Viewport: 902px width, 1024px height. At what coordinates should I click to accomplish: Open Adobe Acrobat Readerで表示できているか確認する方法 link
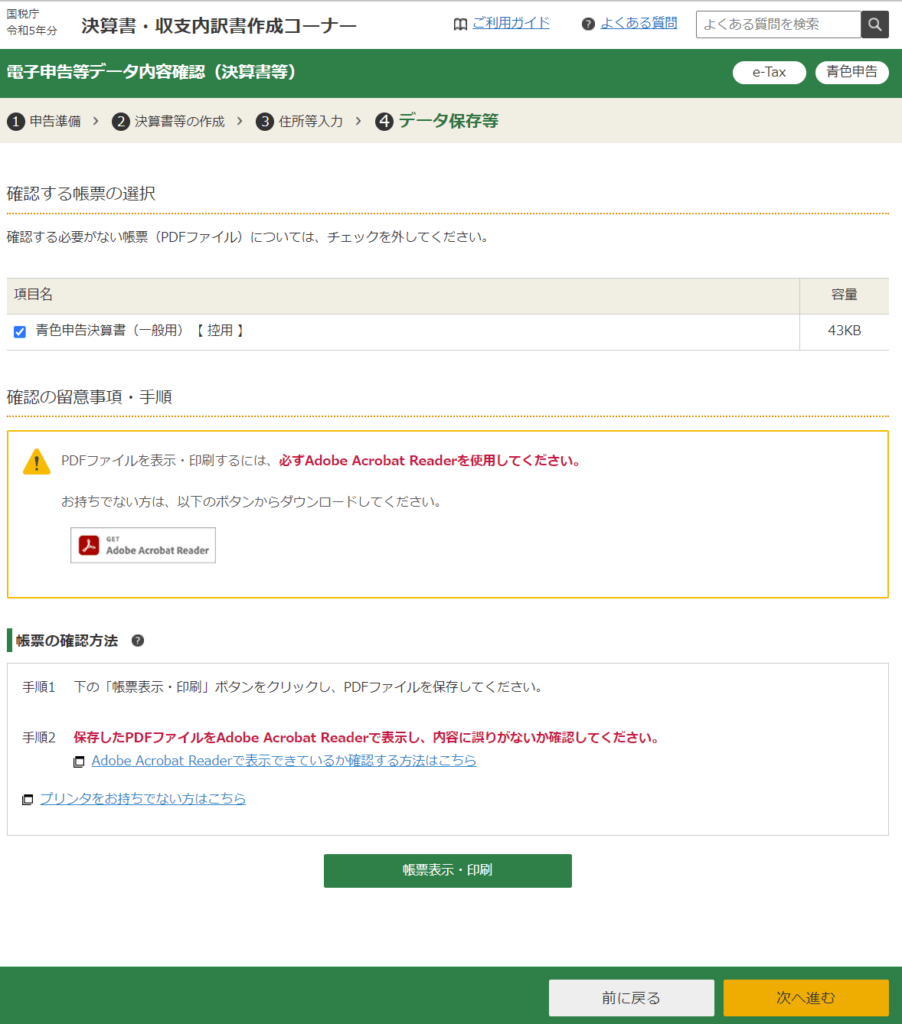284,761
